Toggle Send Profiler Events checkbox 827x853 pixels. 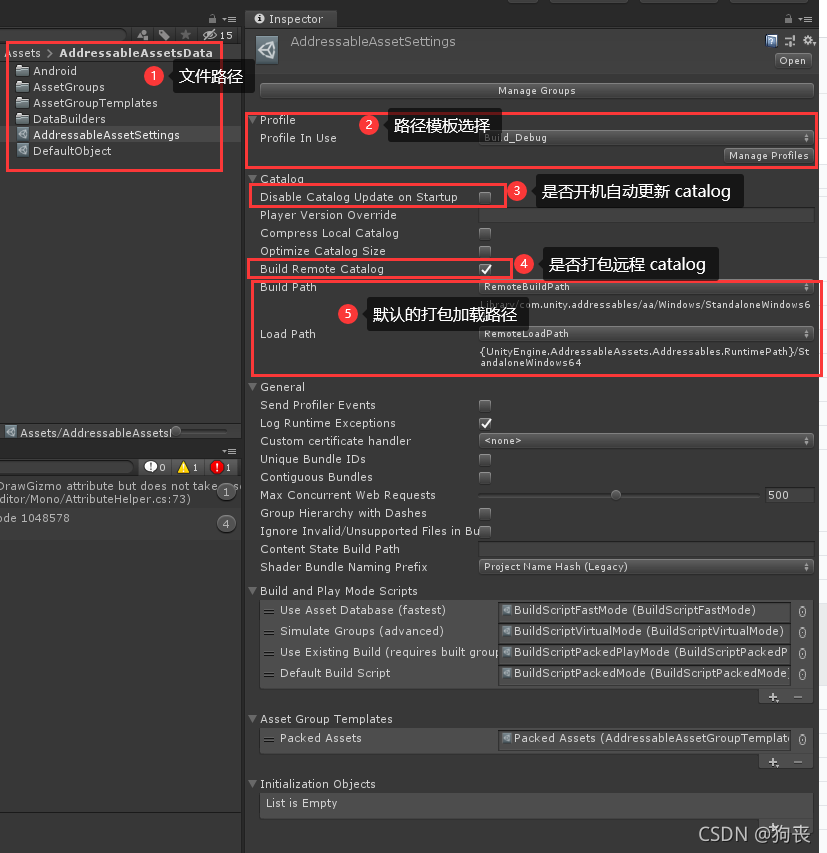(485, 405)
